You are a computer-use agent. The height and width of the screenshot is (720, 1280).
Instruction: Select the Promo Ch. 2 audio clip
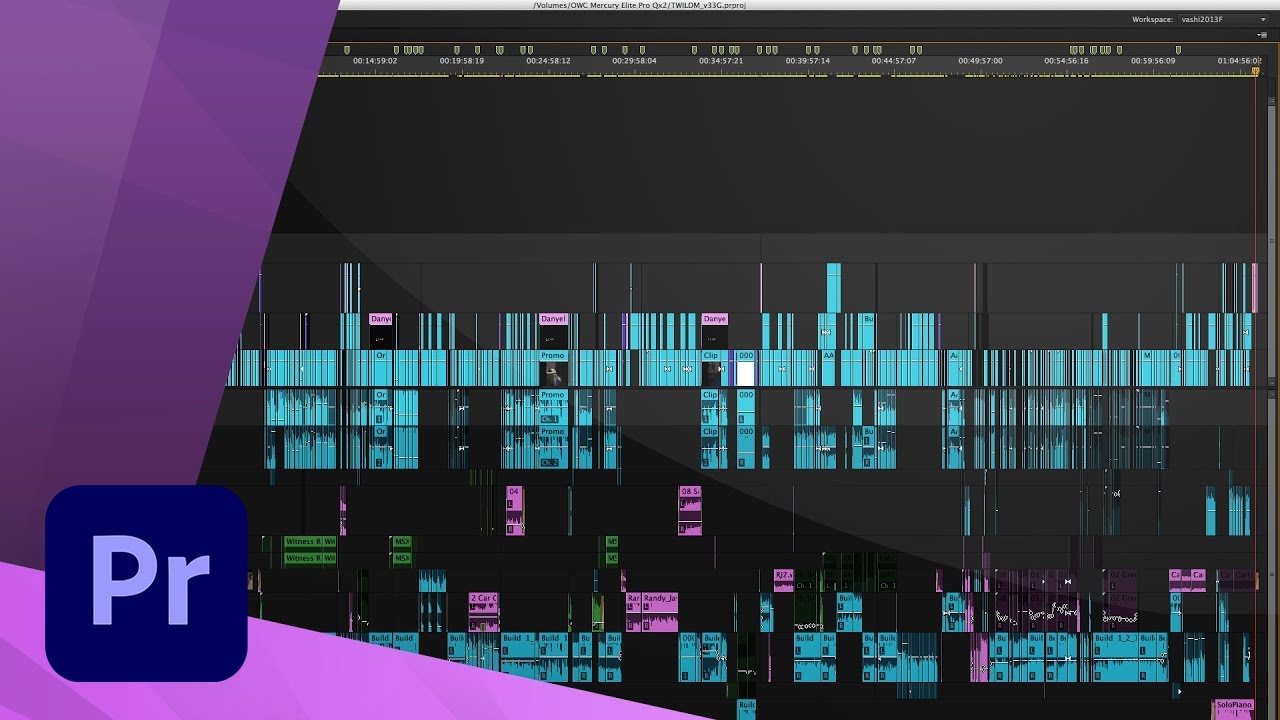tap(553, 449)
